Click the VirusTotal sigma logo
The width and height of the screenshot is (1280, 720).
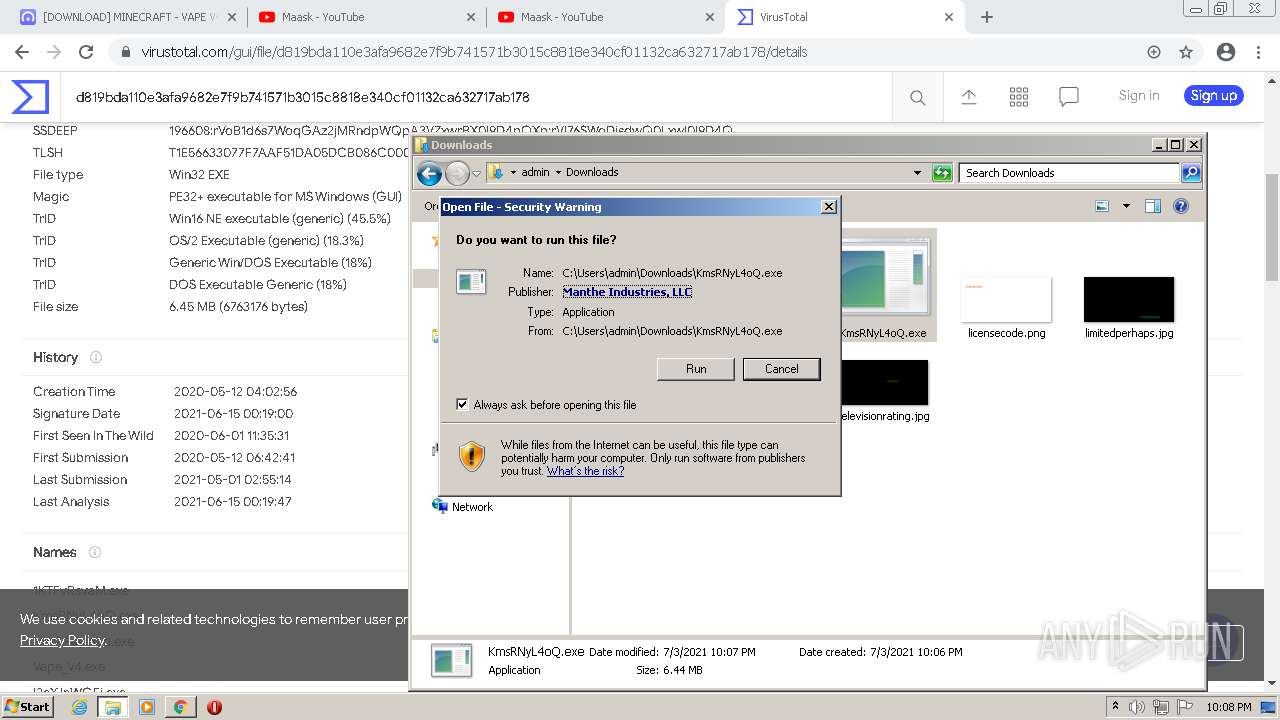(x=30, y=96)
